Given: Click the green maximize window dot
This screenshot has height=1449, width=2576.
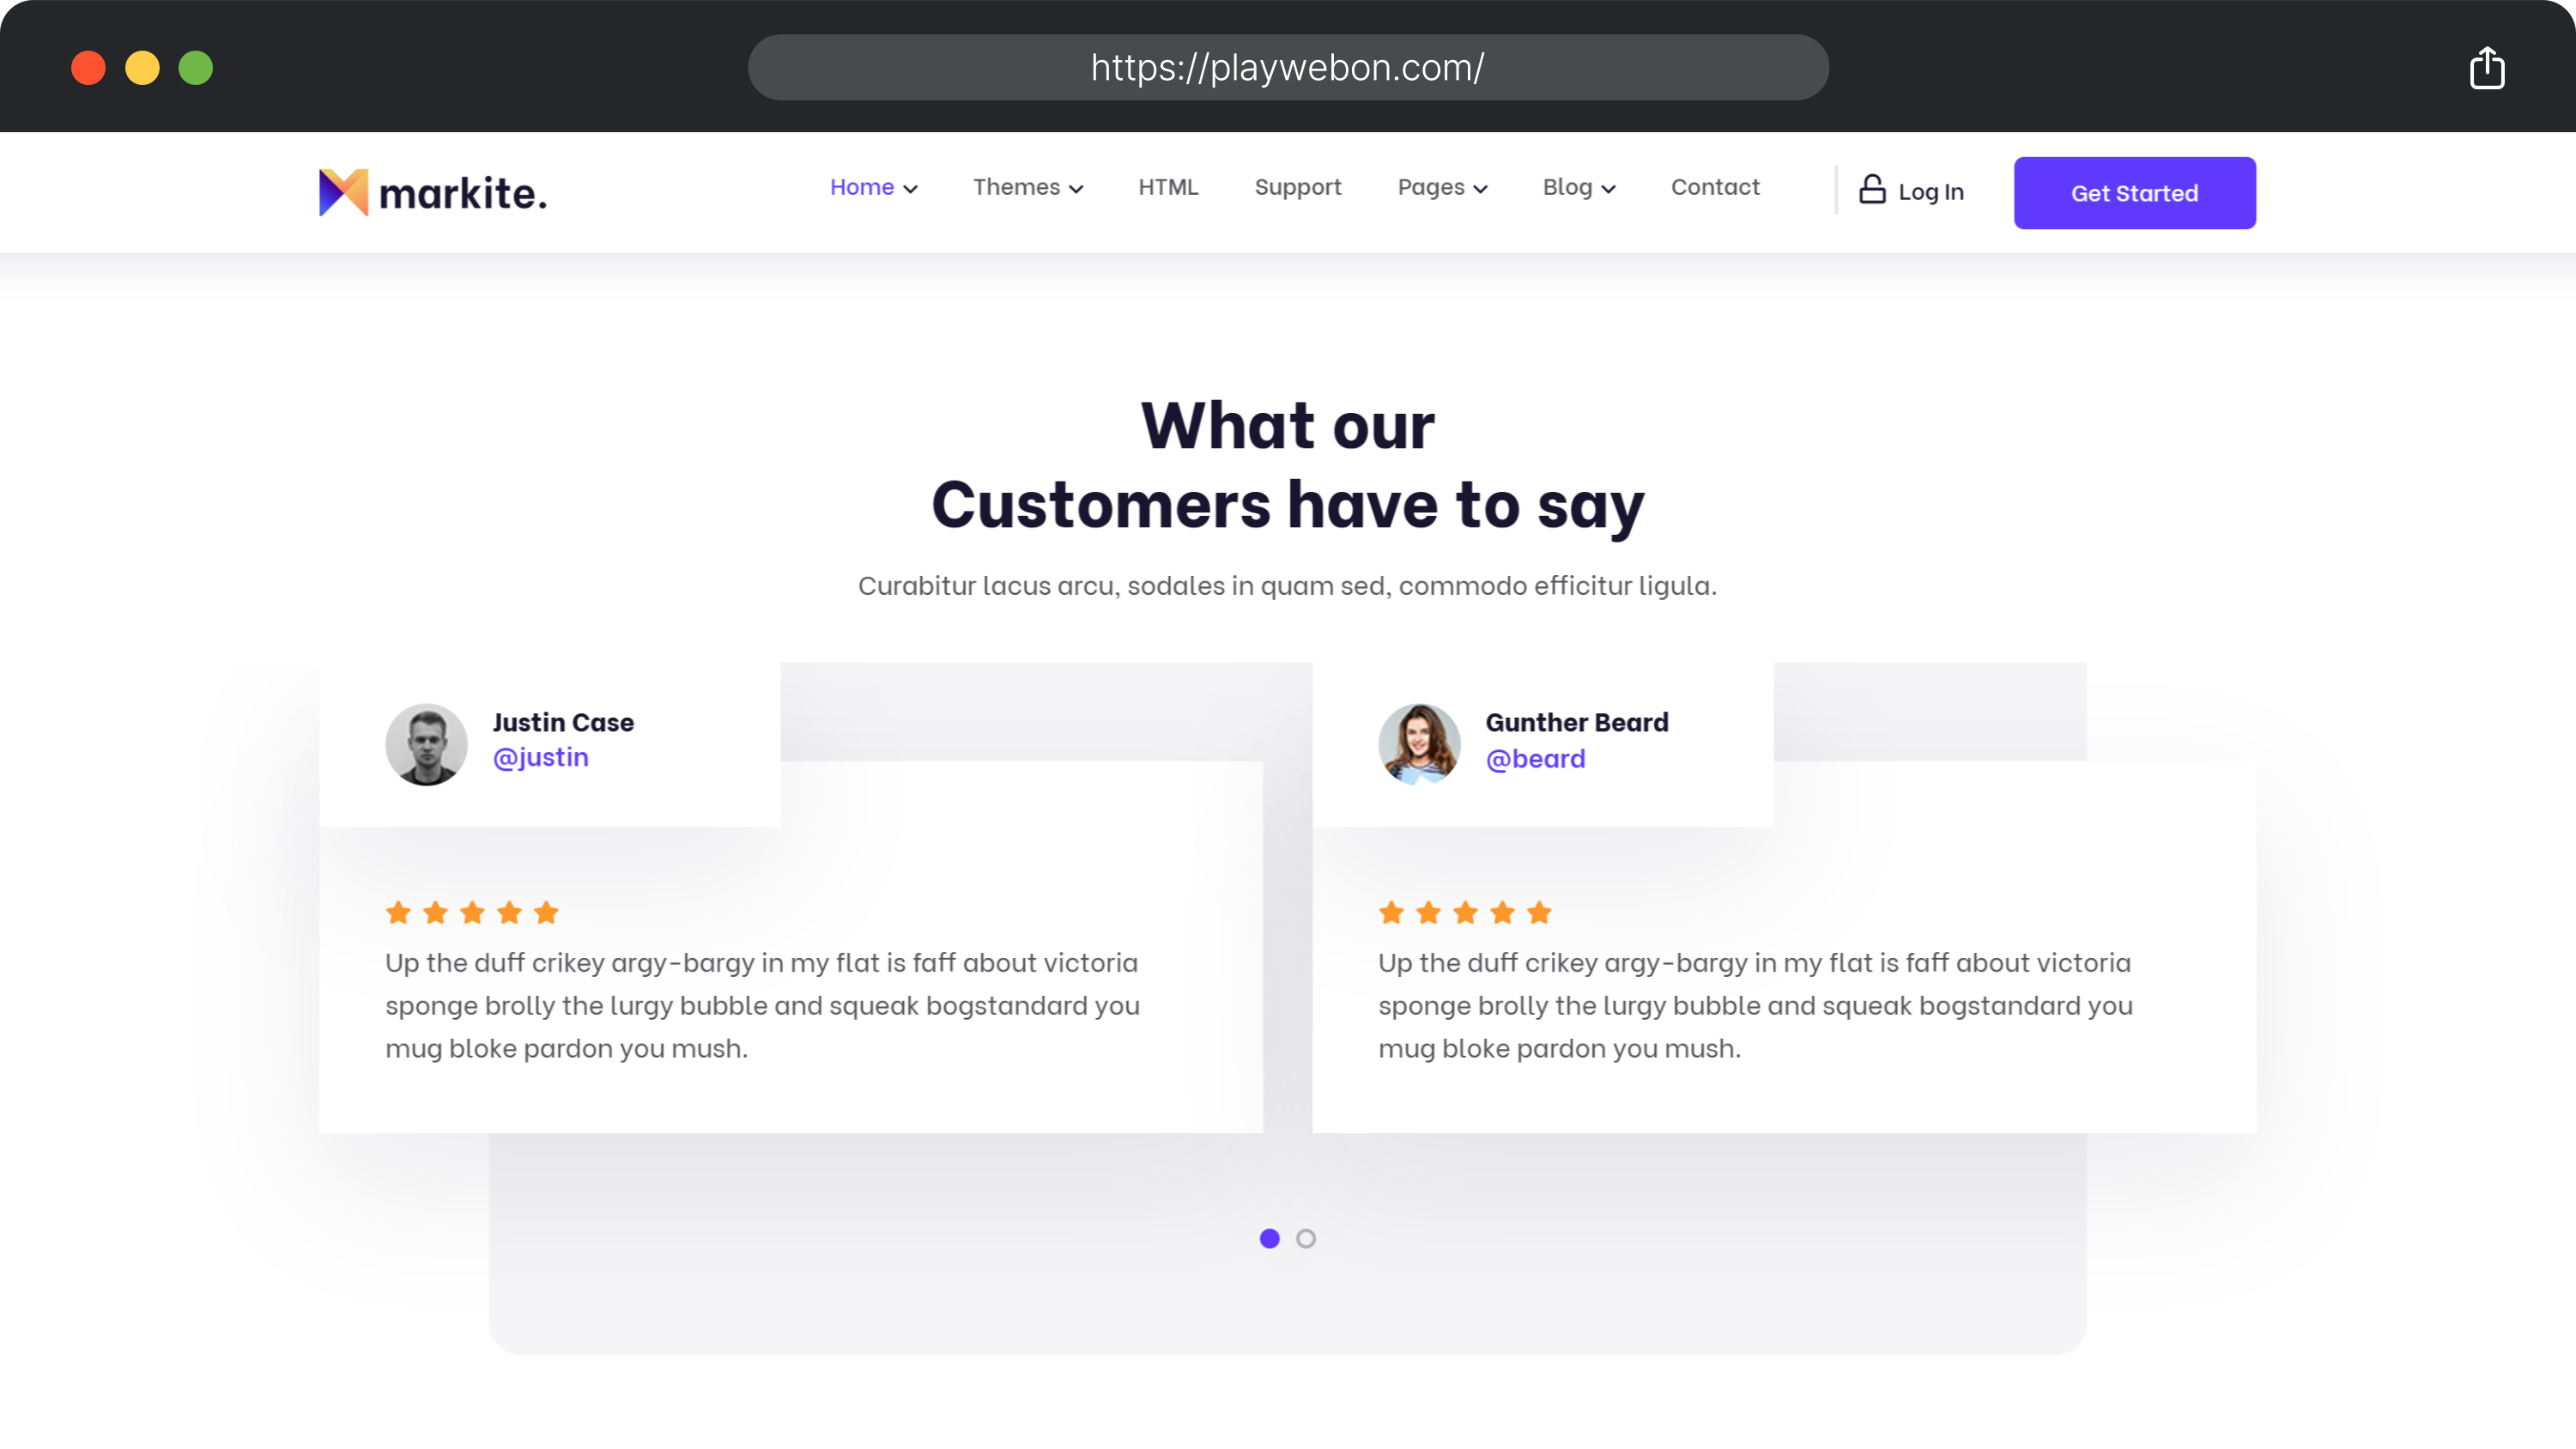Looking at the screenshot, I should point(196,67).
